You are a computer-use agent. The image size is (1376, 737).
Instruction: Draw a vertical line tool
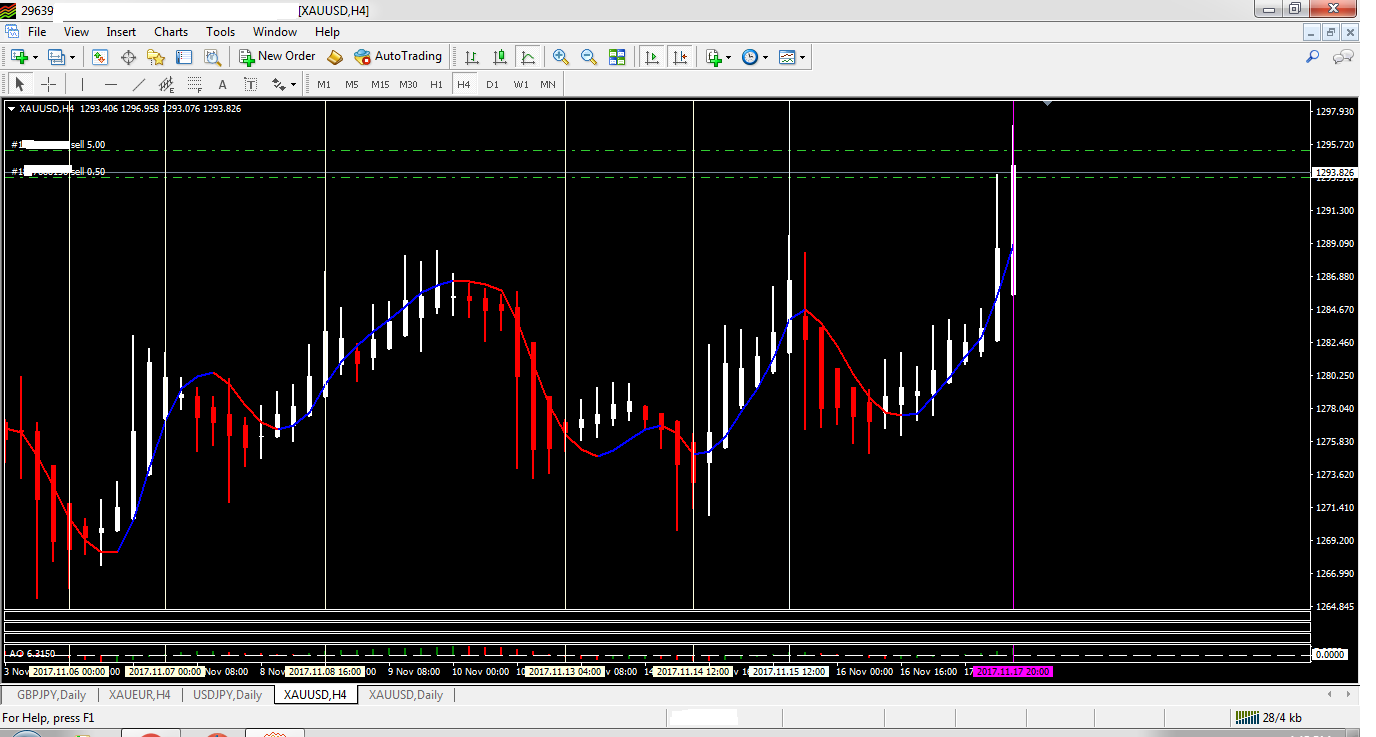click(82, 84)
